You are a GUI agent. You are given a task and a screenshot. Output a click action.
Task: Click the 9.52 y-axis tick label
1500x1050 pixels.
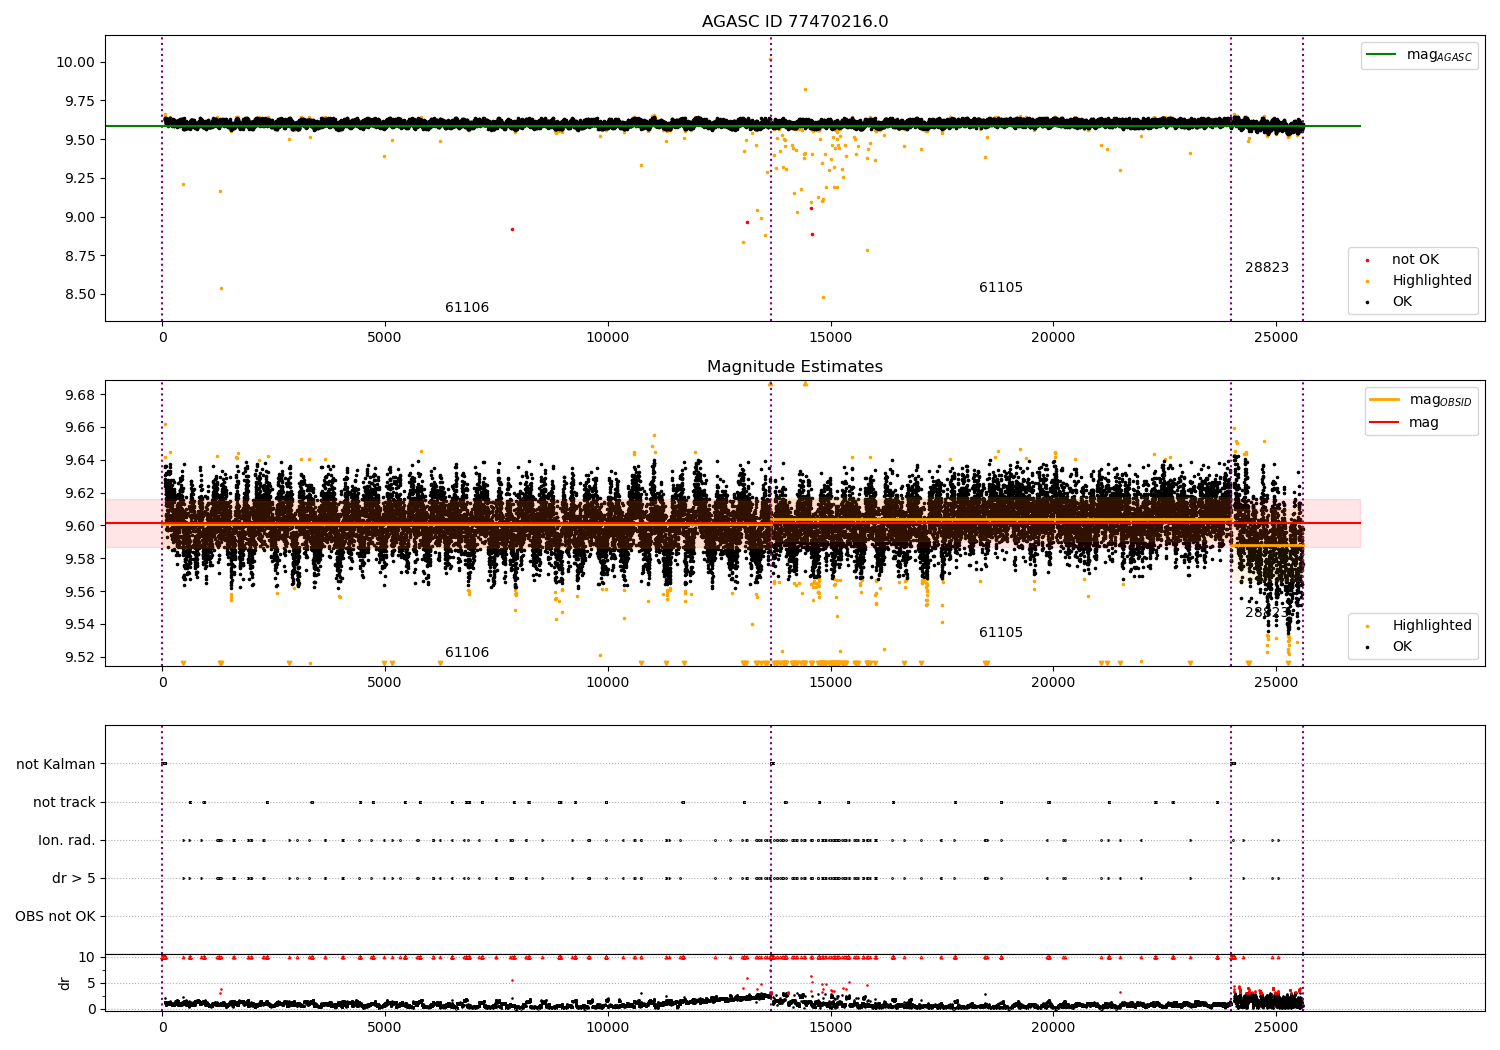click(x=79, y=658)
